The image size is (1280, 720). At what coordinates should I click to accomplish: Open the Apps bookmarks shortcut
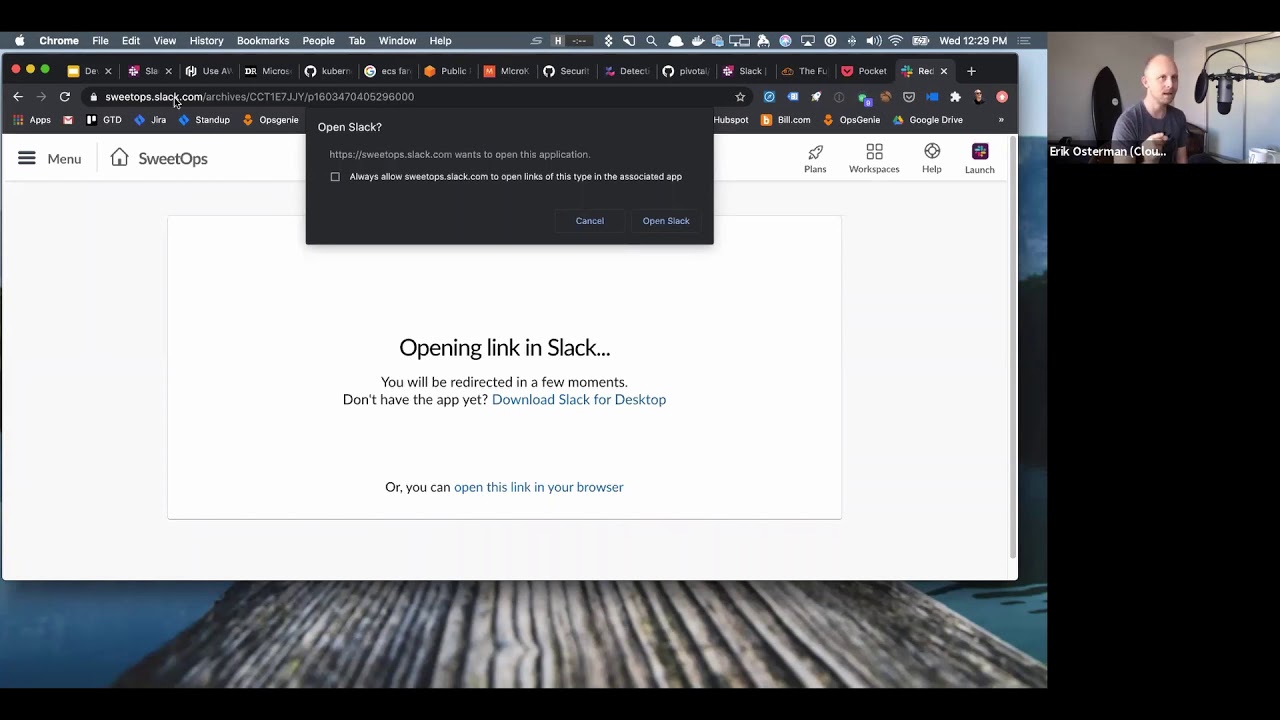[31, 120]
